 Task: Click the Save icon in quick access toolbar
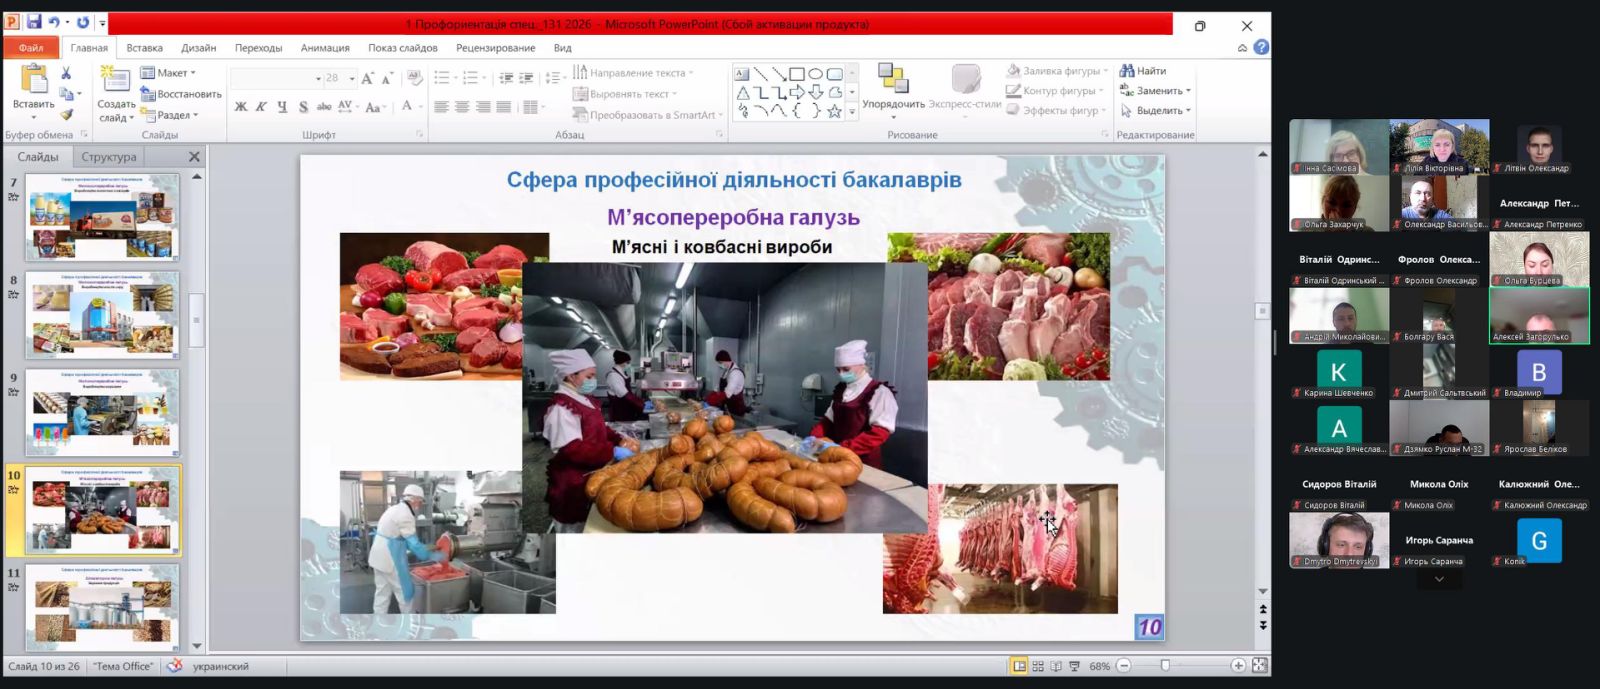[x=34, y=23]
